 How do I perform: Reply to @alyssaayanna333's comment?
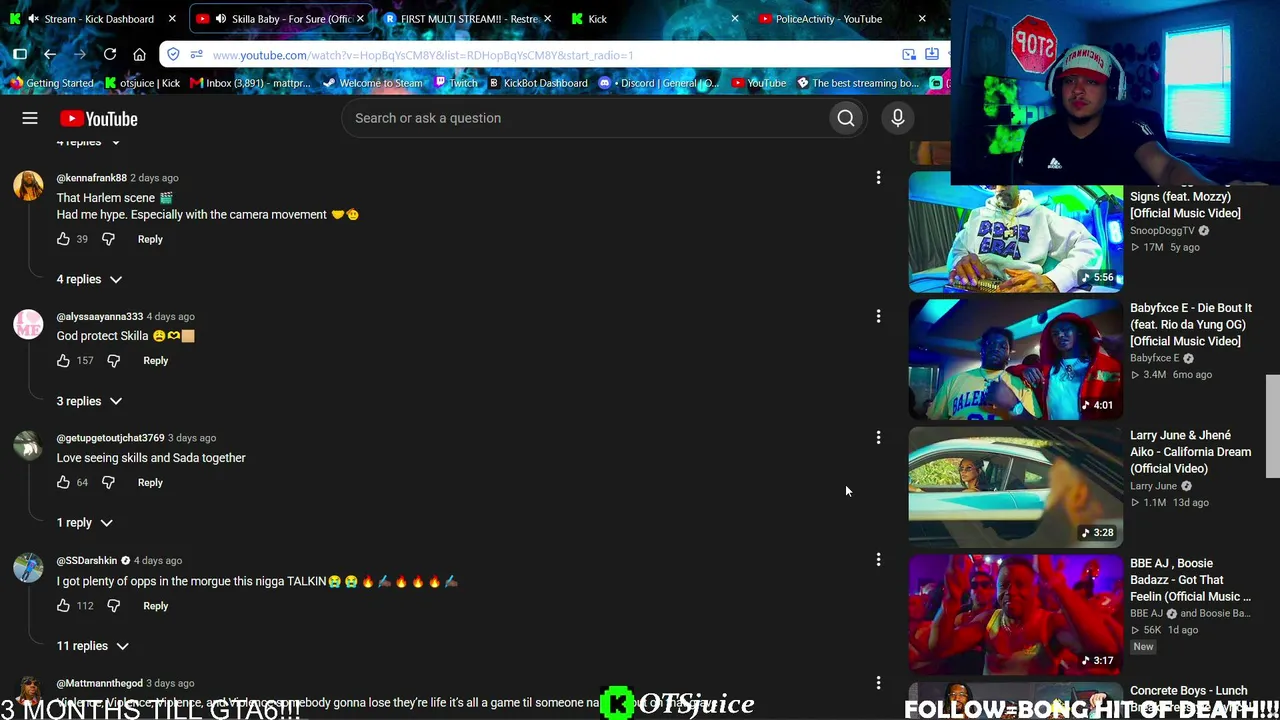point(155,360)
